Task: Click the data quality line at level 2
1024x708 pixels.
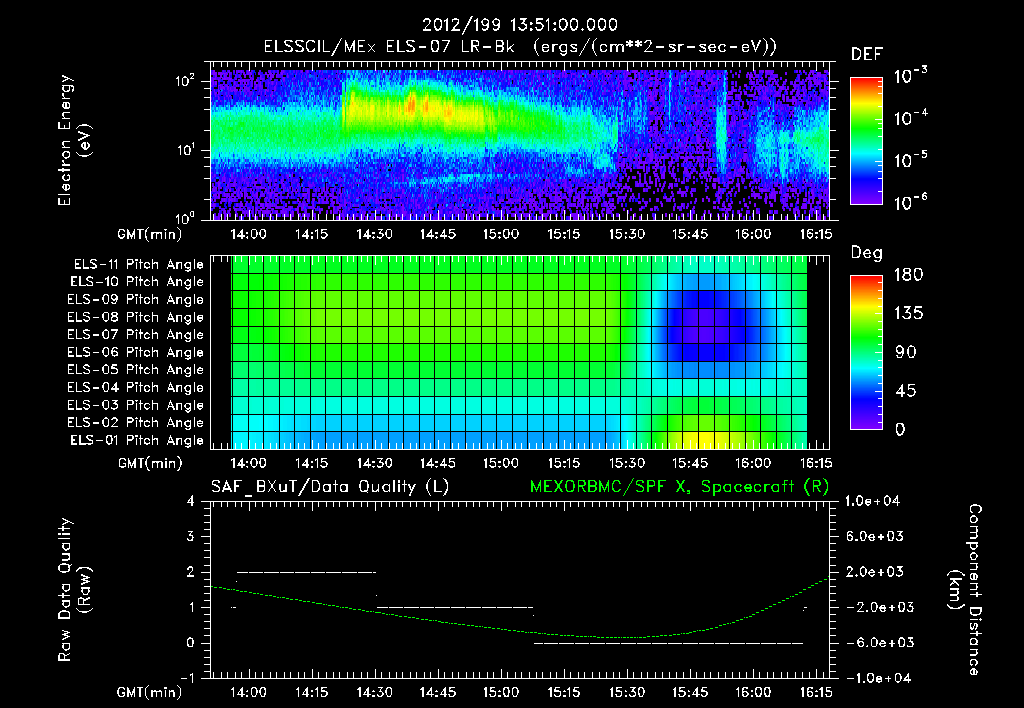Action: [306, 572]
